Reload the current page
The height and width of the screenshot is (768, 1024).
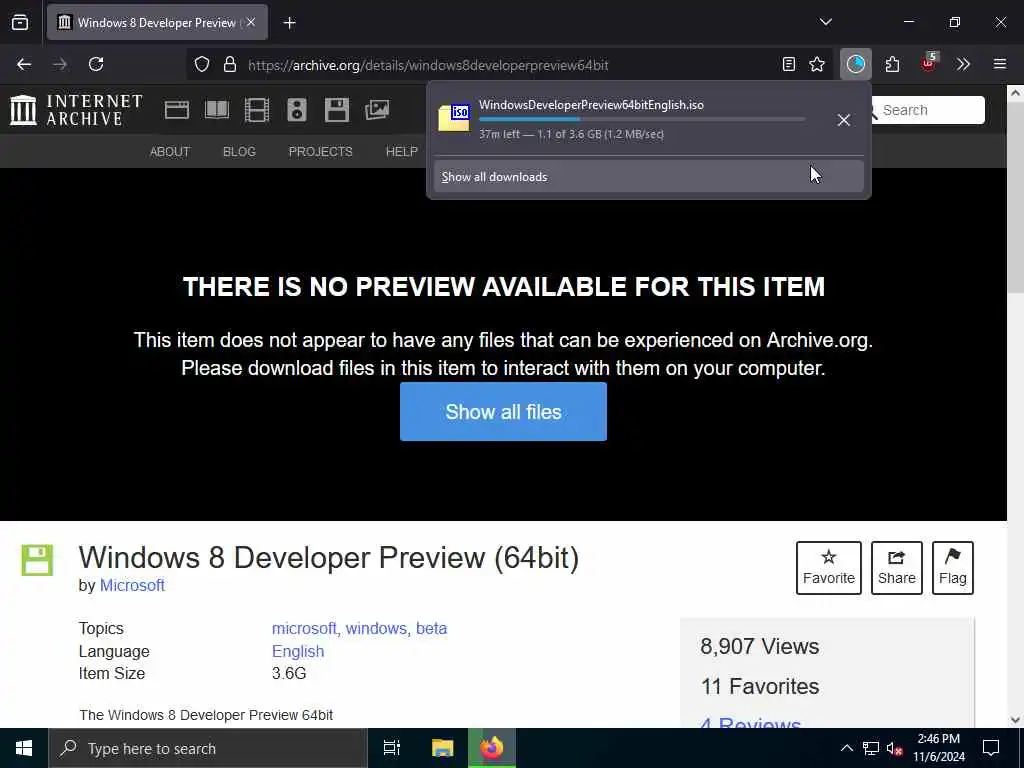click(96, 64)
